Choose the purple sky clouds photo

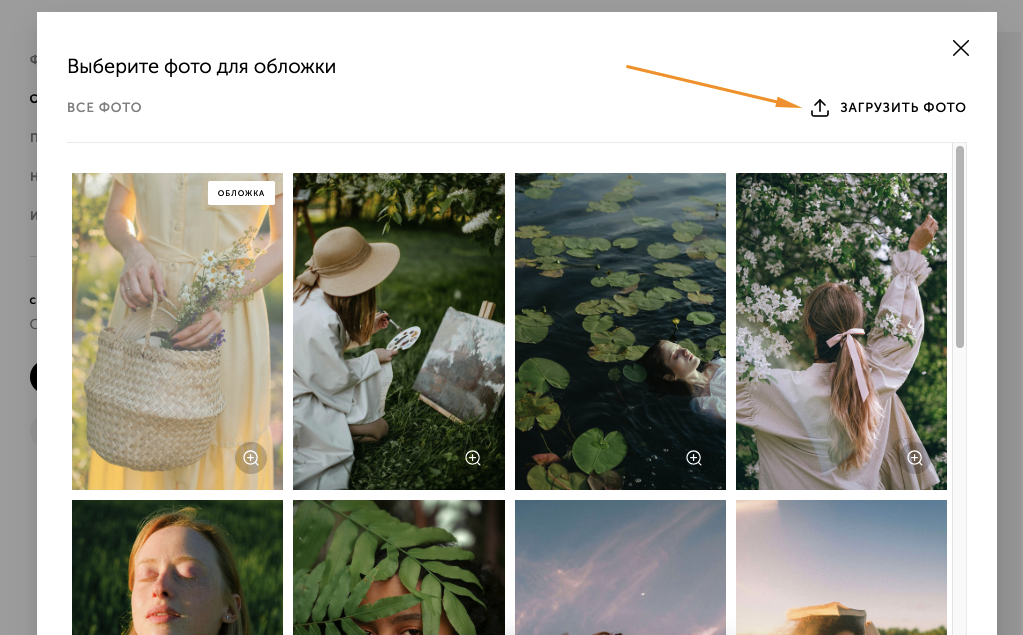click(x=620, y=568)
